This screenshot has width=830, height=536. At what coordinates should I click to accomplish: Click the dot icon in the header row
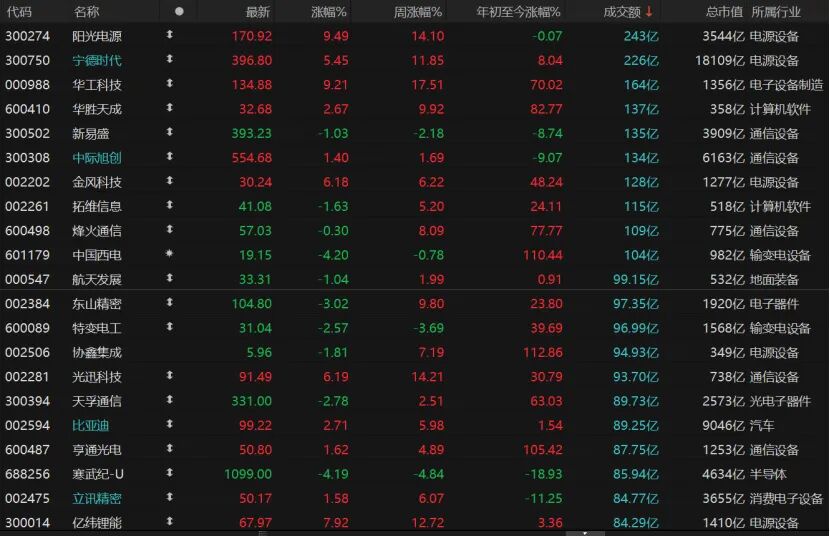[x=179, y=12]
